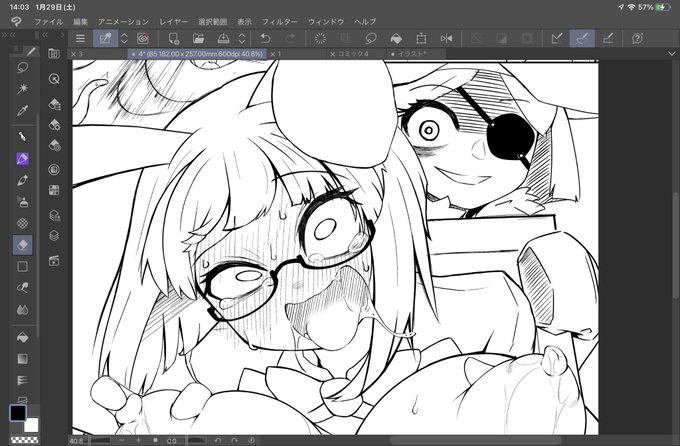This screenshot has width=680, height=446.
Task: Expand the up-down arrows next to Save icon
Action: pyautogui.click(x=242, y=39)
